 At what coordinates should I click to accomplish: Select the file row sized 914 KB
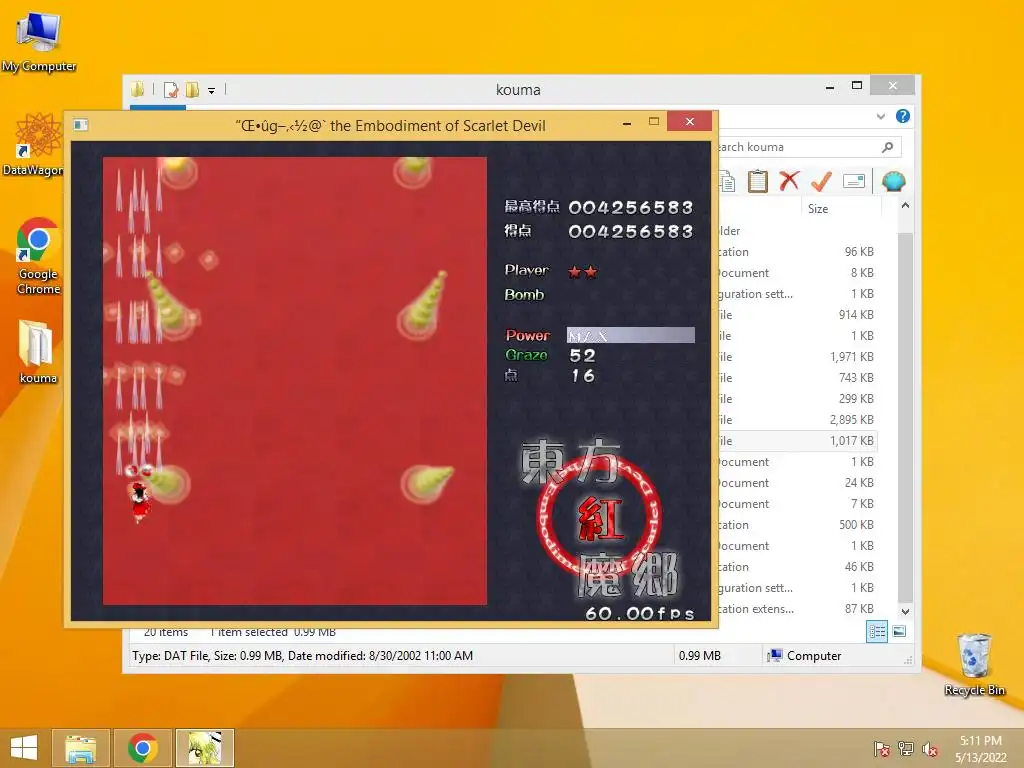click(797, 315)
